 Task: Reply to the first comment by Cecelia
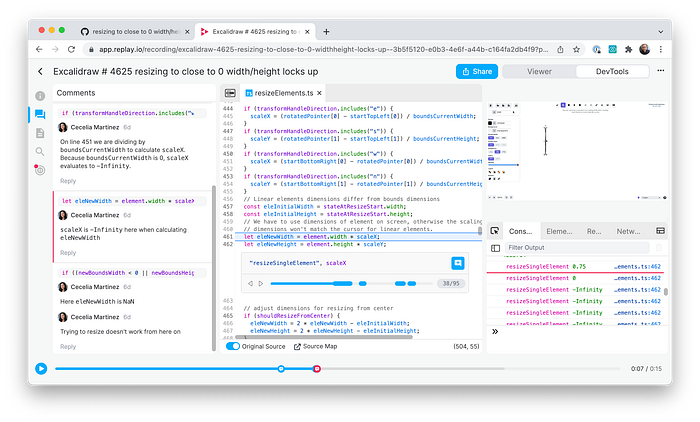pos(68,181)
